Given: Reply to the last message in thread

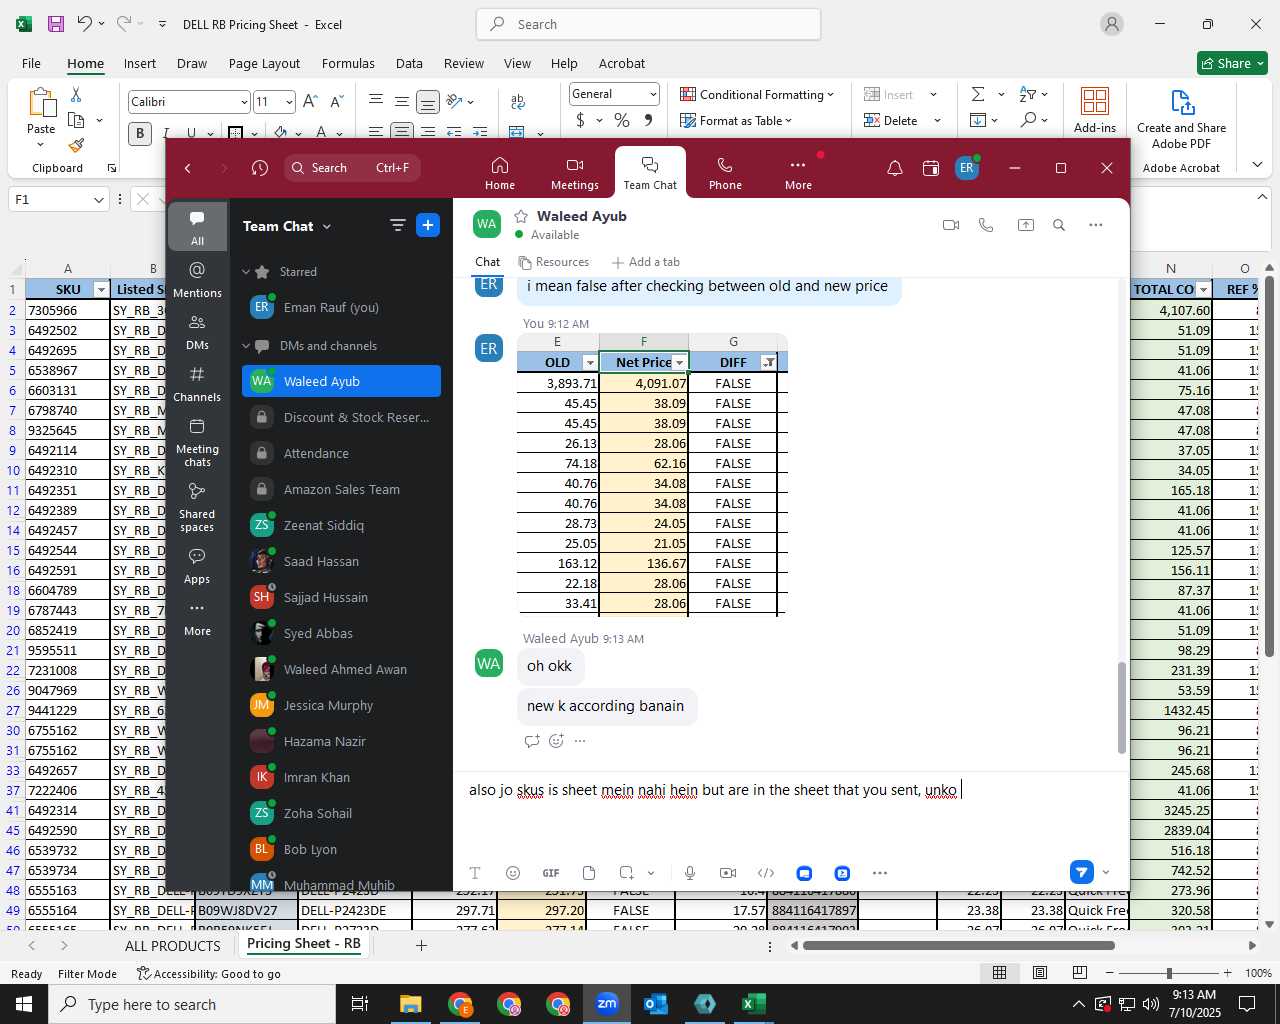Looking at the screenshot, I should (x=532, y=741).
